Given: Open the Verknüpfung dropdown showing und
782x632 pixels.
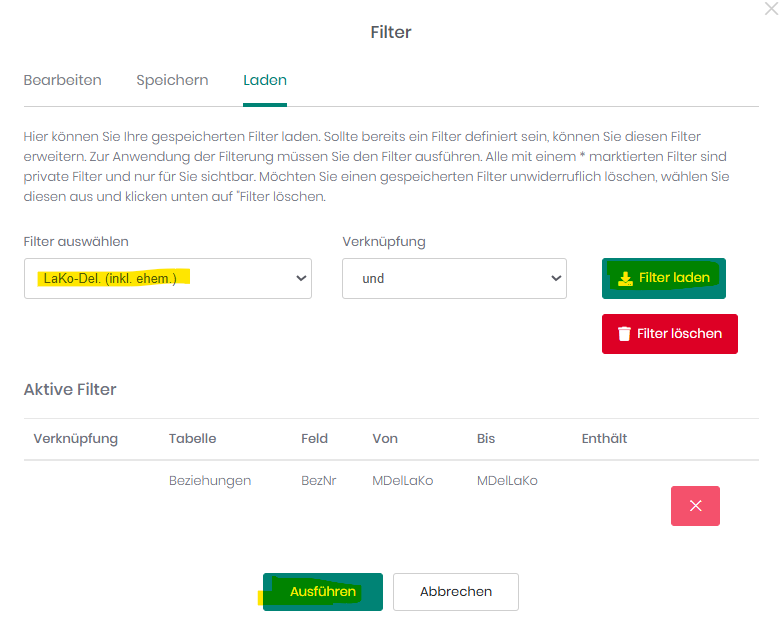Looking at the screenshot, I should coord(454,278).
